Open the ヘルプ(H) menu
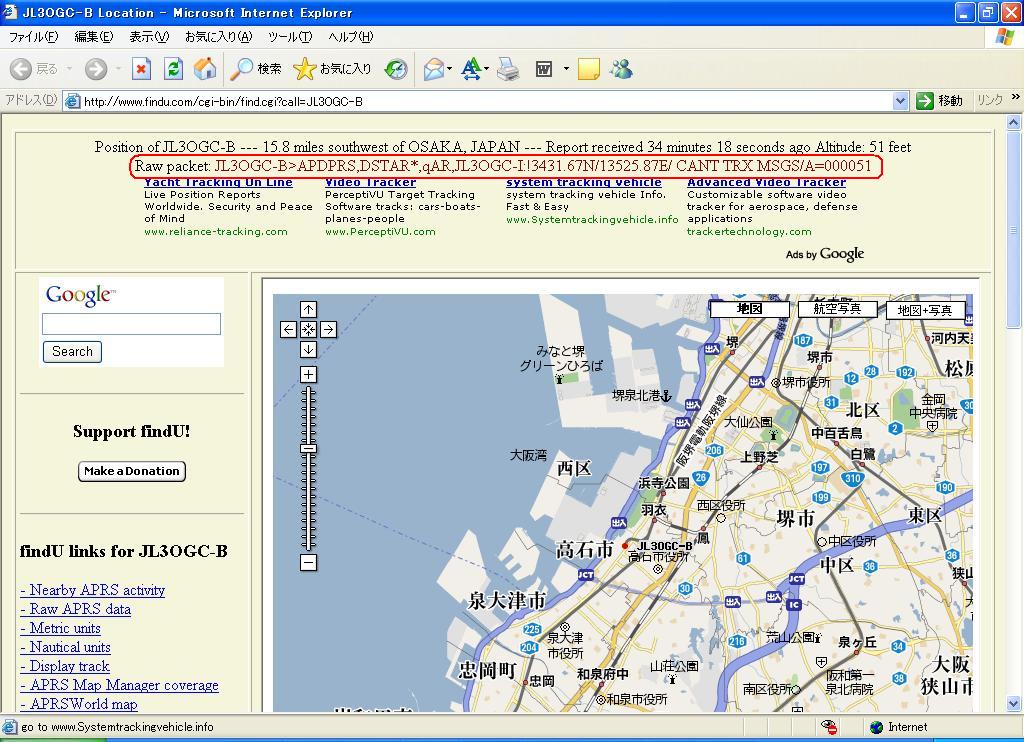The width and height of the screenshot is (1024, 742). [x=351, y=37]
